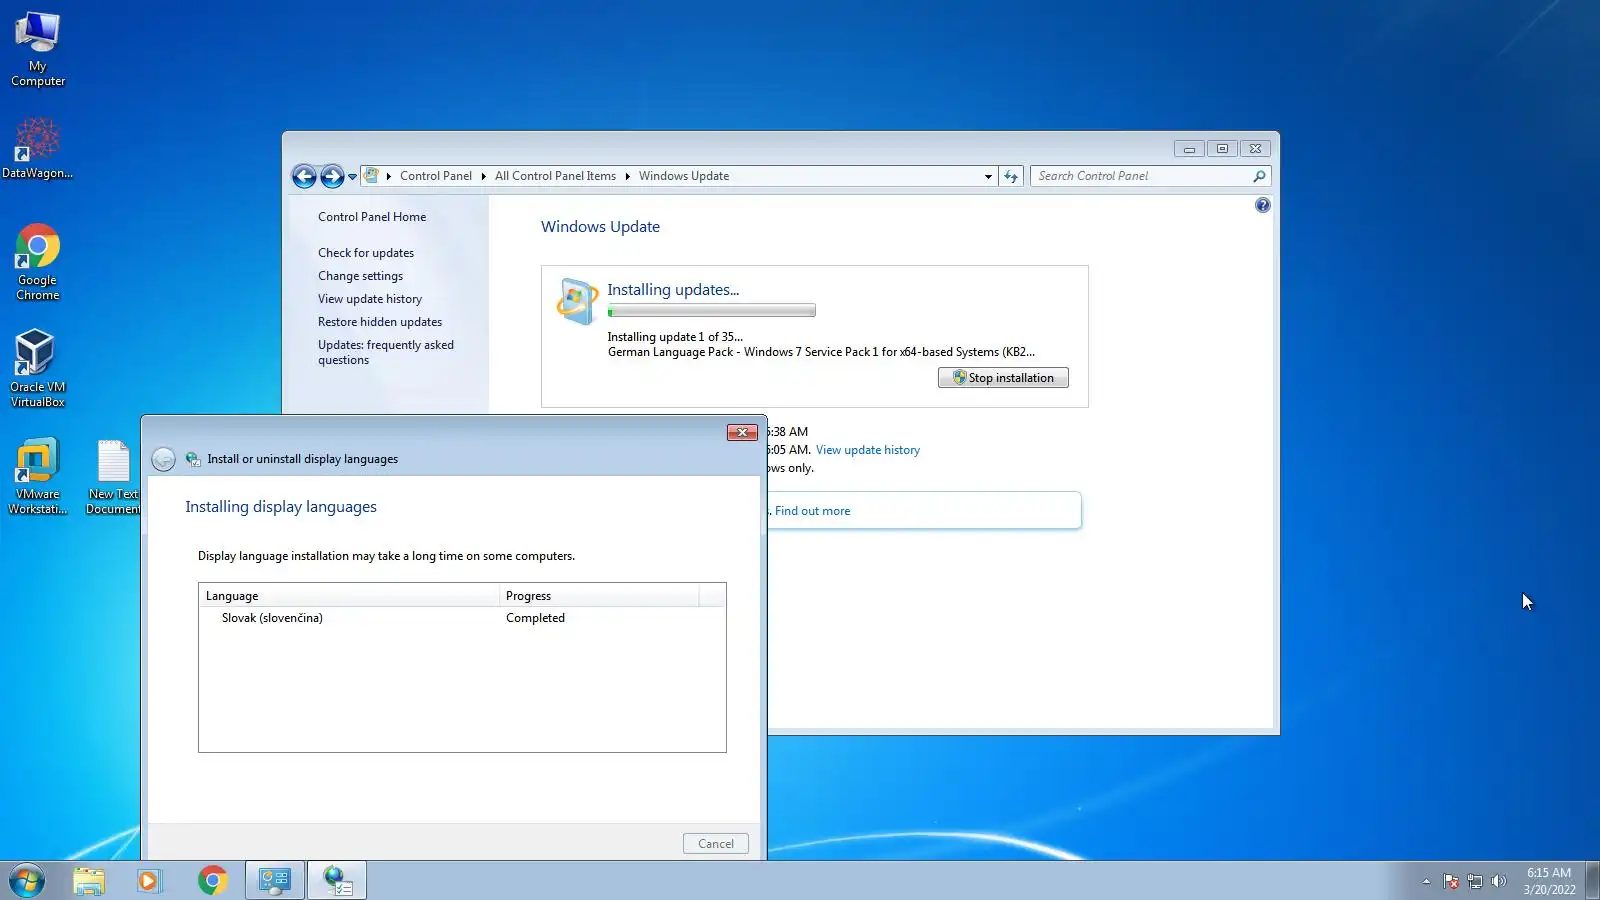This screenshot has width=1600, height=900.
Task: Click the Progress column header
Action: pos(599,596)
